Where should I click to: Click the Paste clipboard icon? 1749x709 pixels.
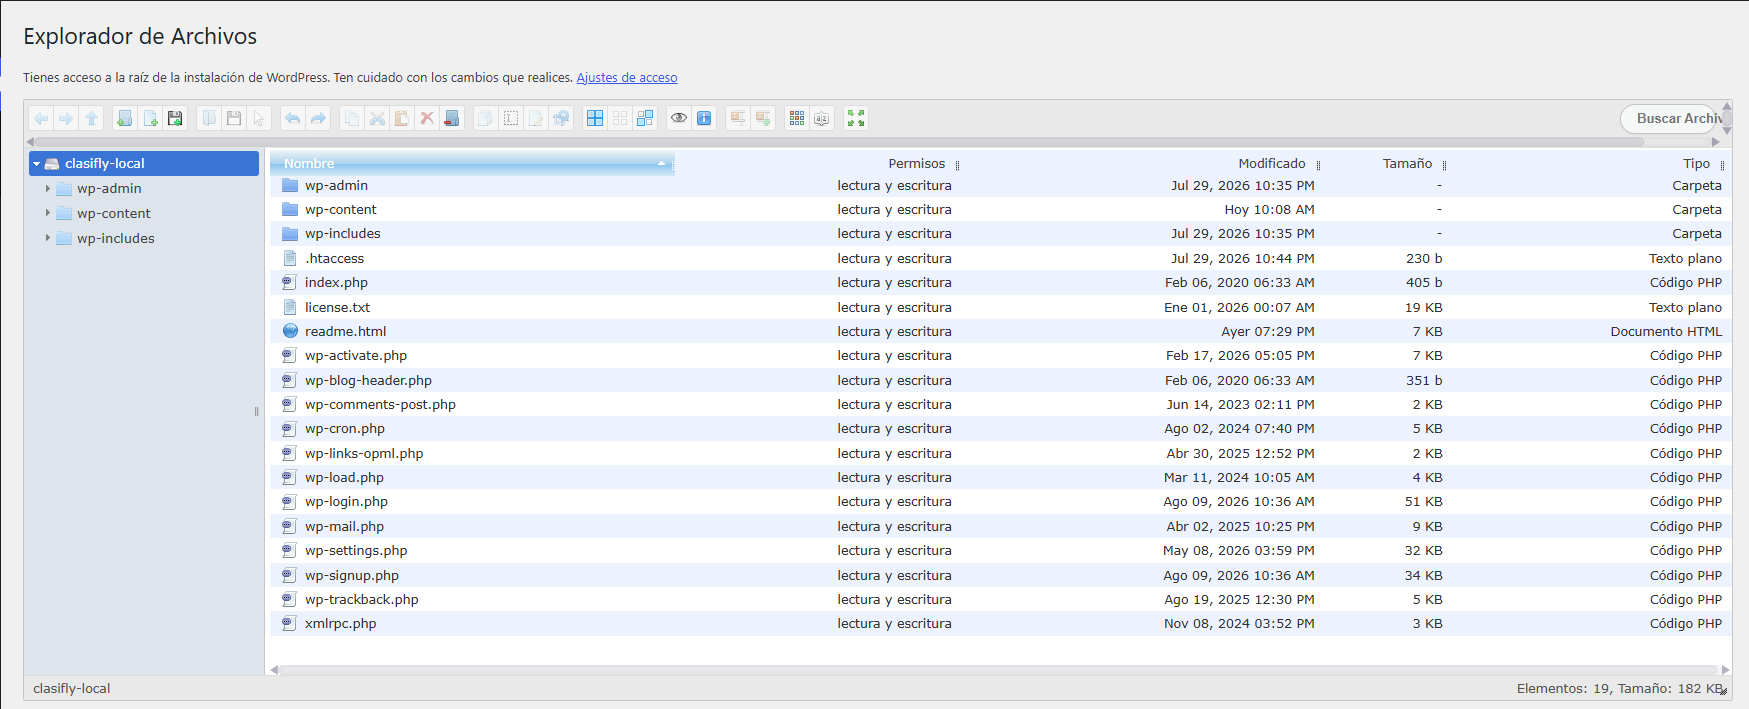[402, 118]
